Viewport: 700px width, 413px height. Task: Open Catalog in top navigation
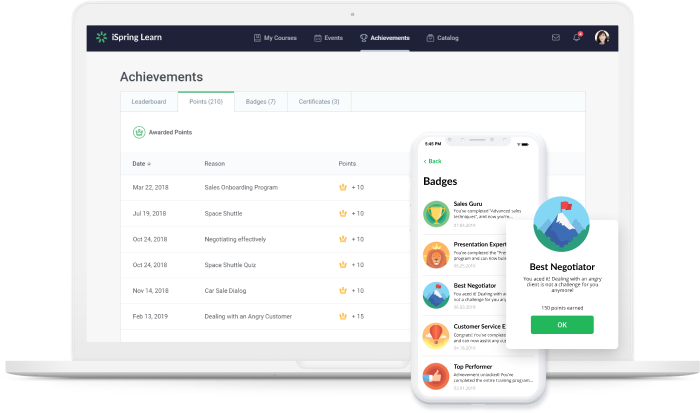tap(442, 38)
